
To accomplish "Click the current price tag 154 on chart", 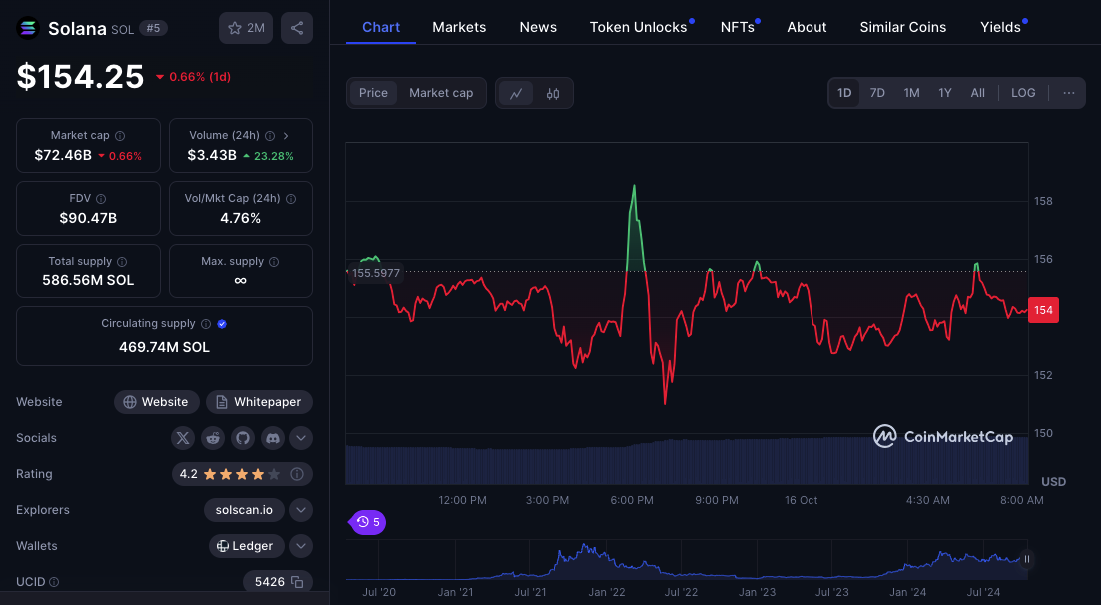I will click(1043, 310).
